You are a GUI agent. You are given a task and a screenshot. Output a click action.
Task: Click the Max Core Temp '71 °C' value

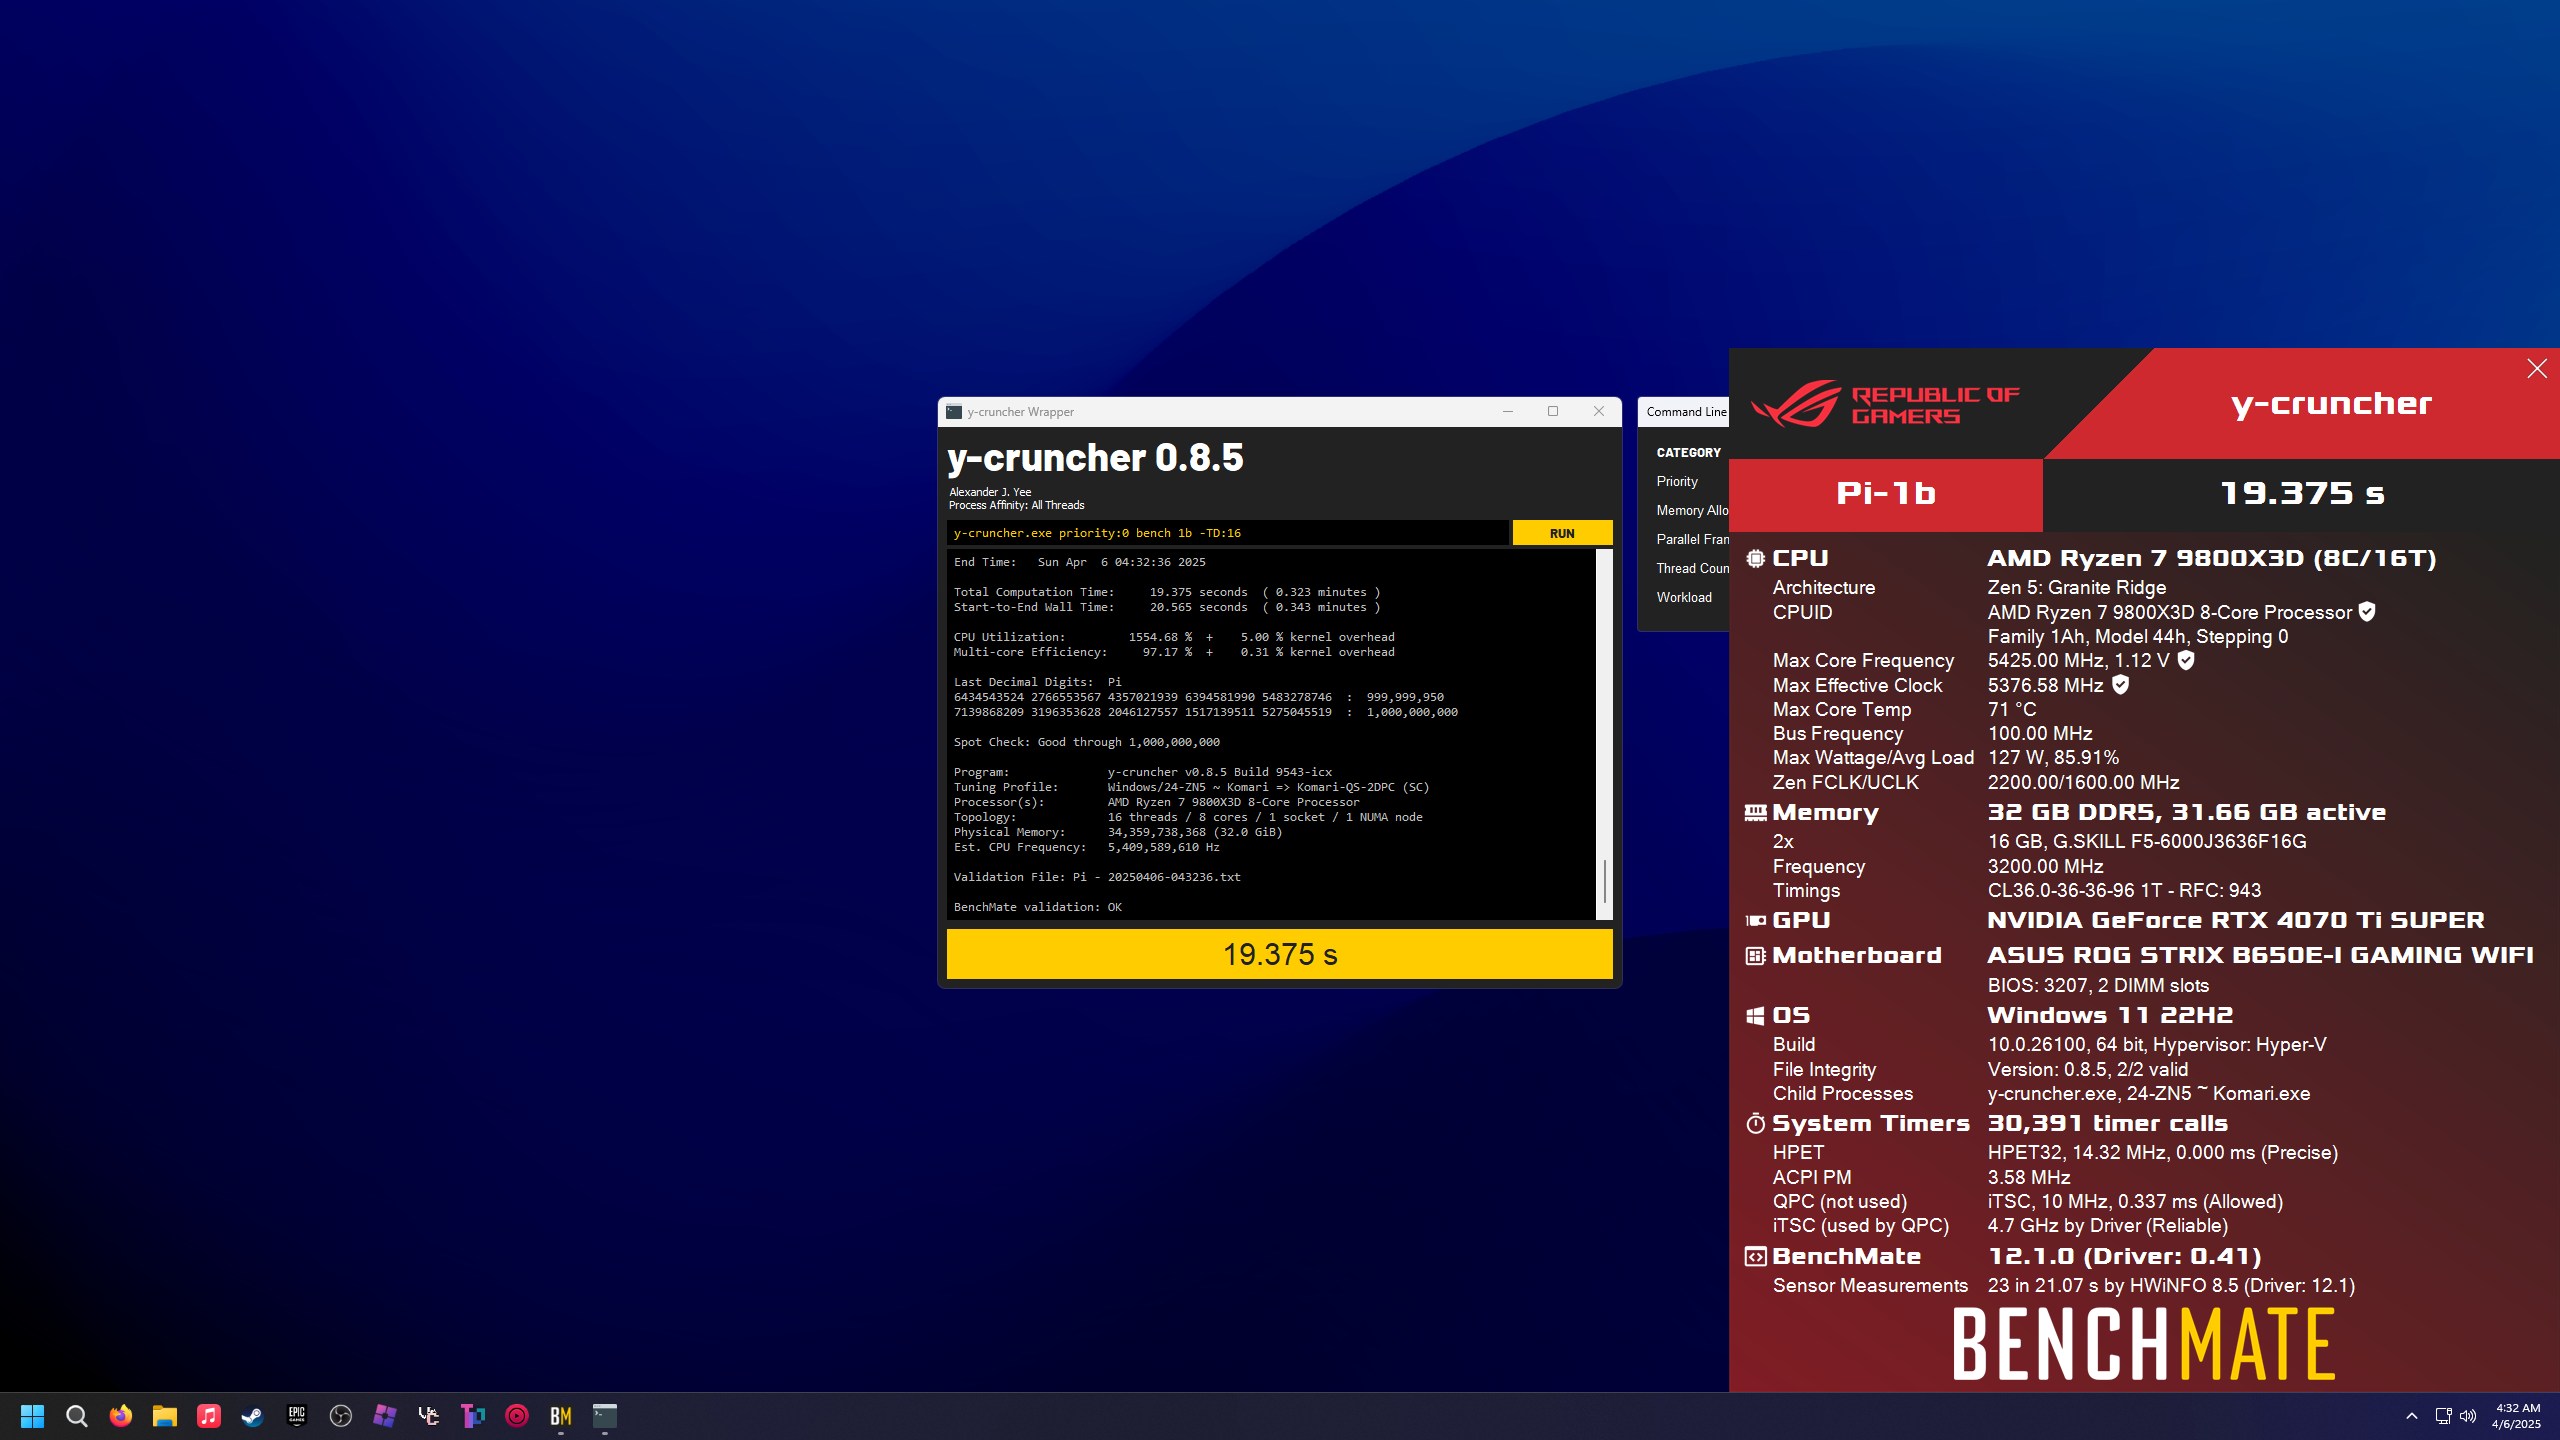coord(2012,709)
